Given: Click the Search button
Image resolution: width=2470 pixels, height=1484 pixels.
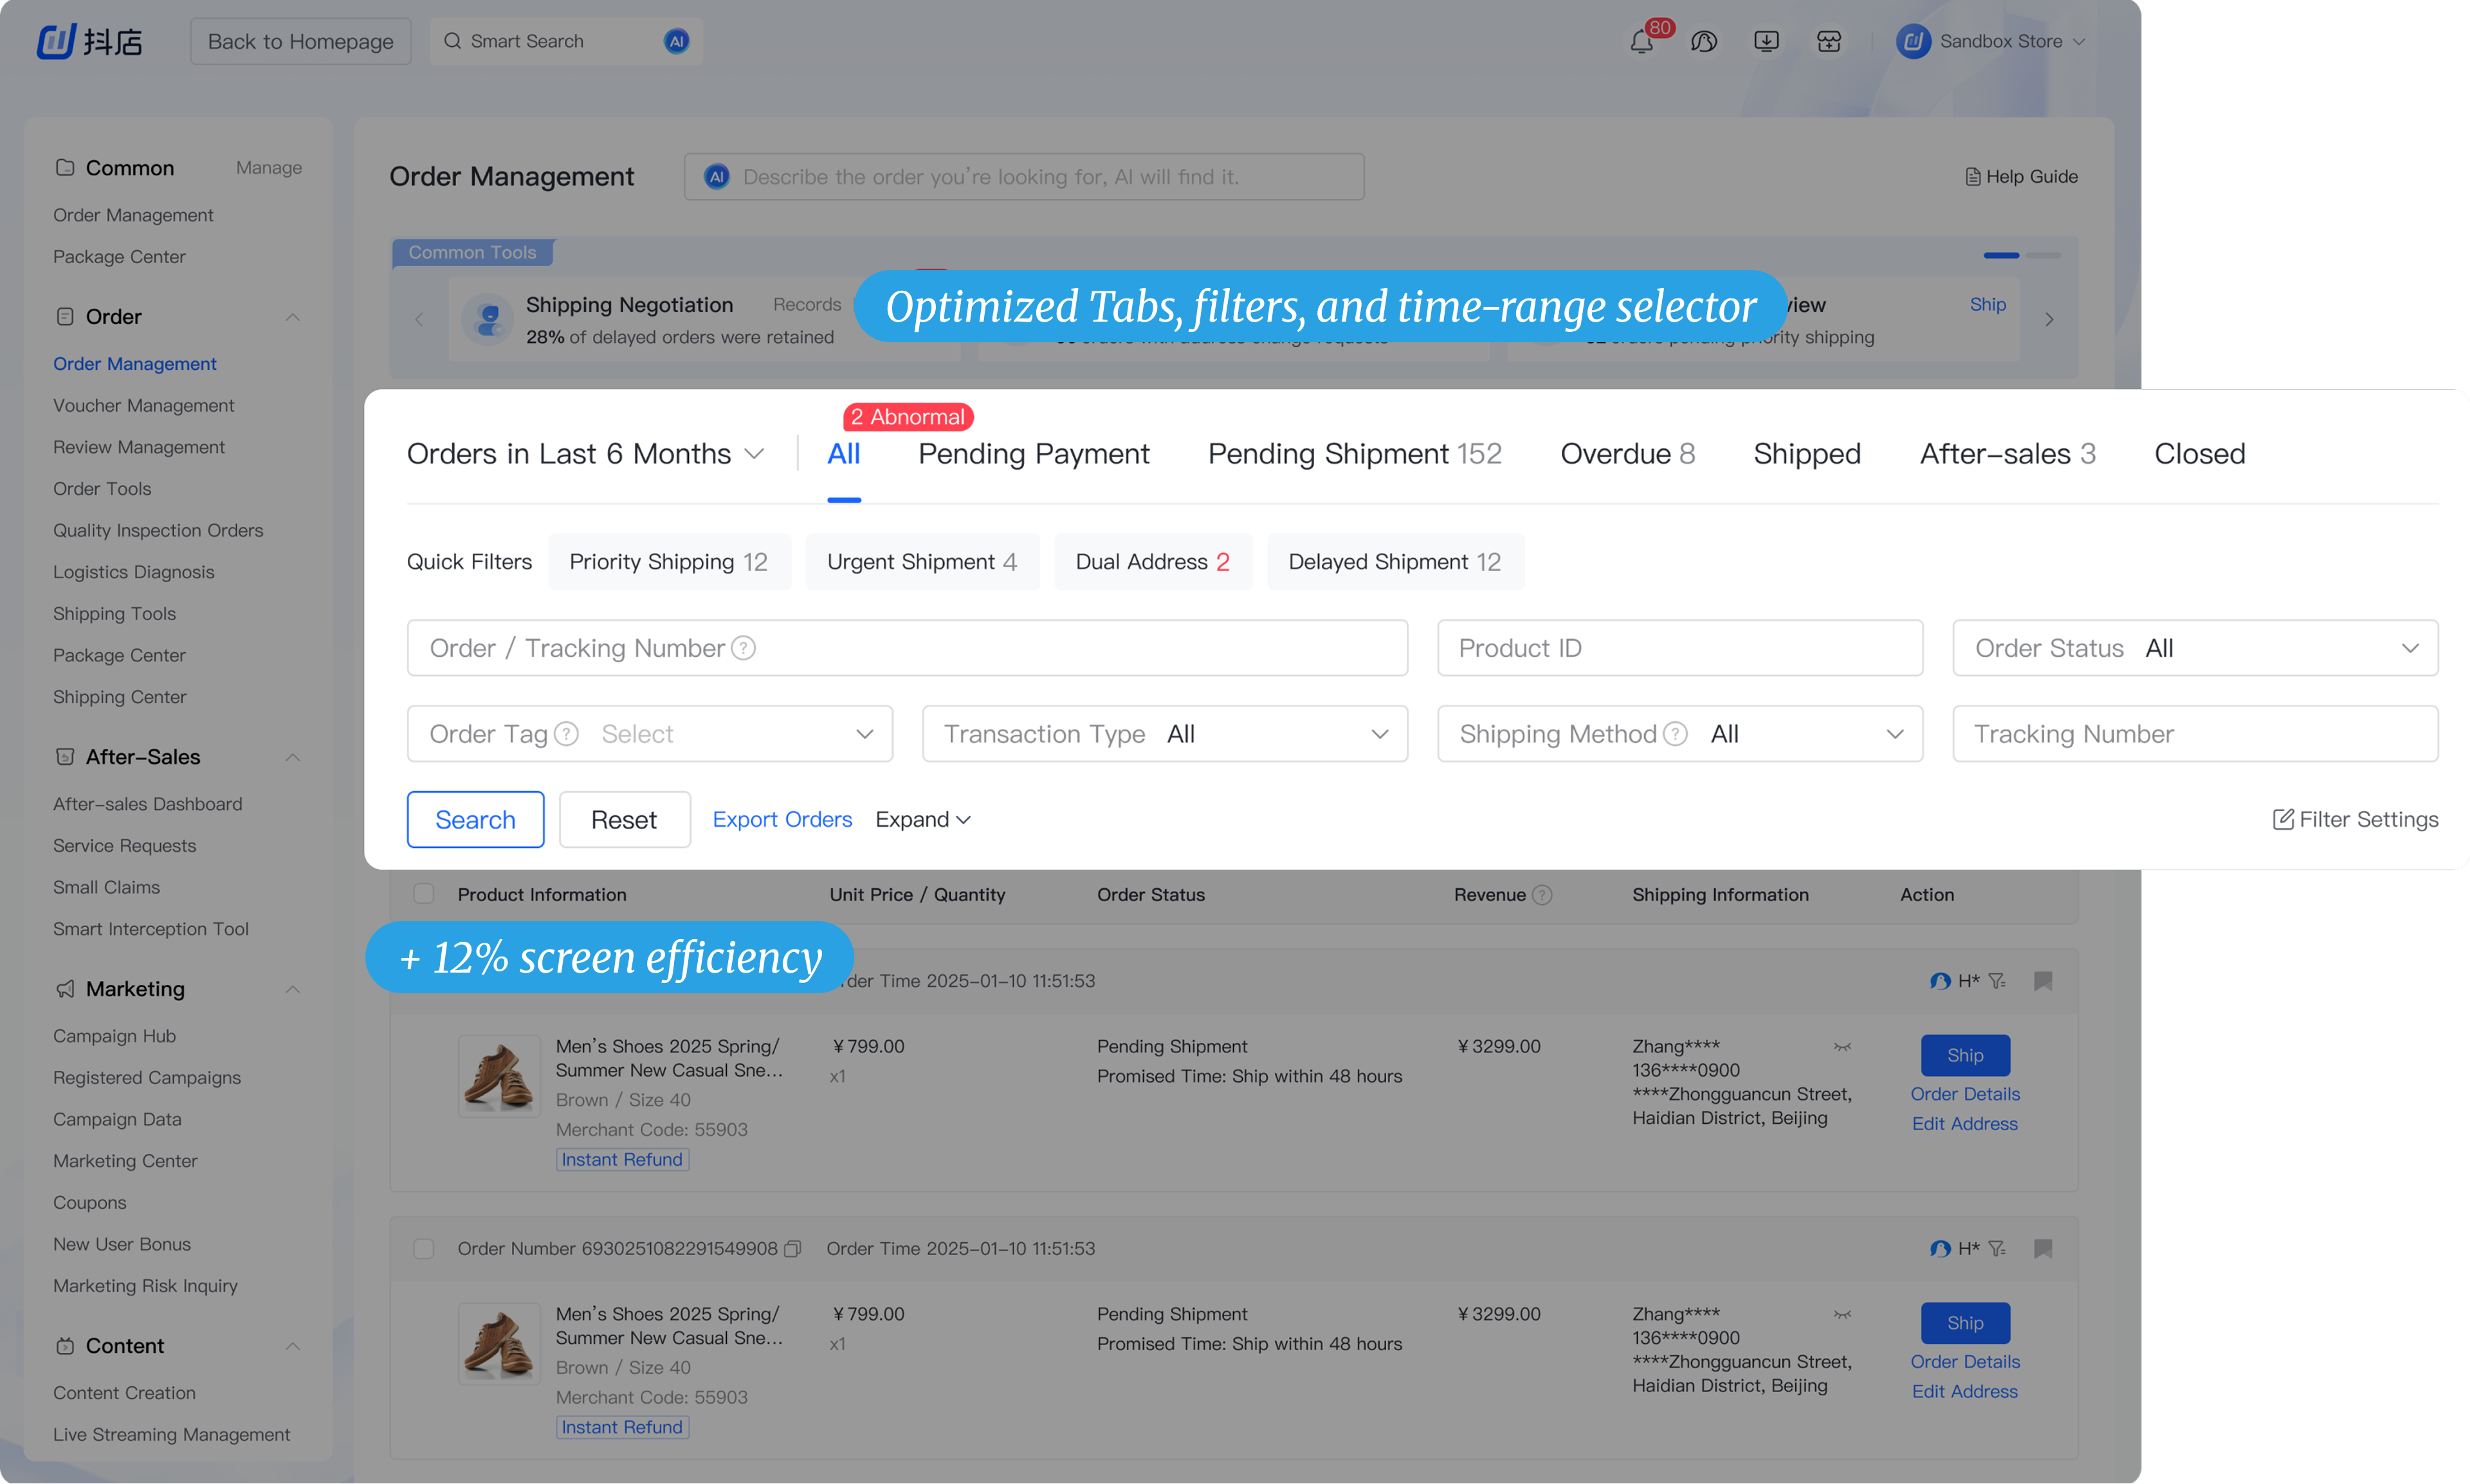Looking at the screenshot, I should (x=476, y=820).
